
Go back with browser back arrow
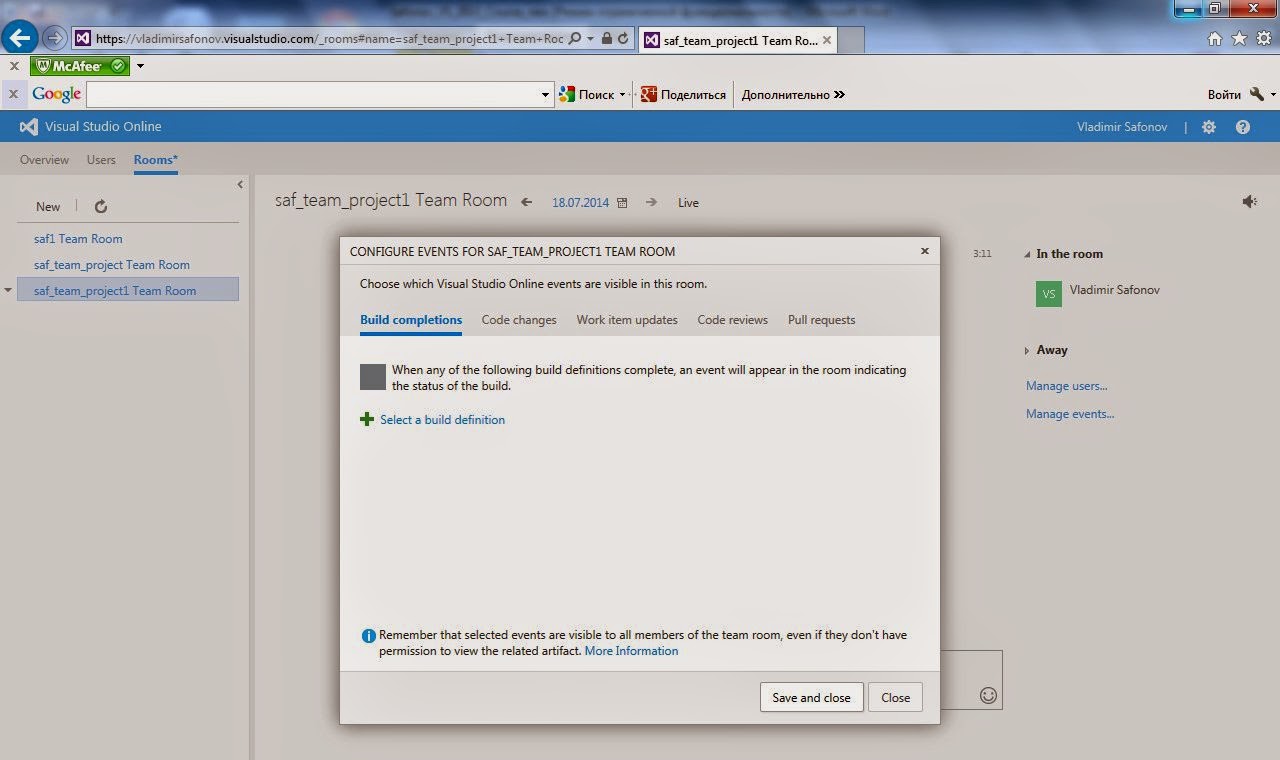click(x=21, y=38)
